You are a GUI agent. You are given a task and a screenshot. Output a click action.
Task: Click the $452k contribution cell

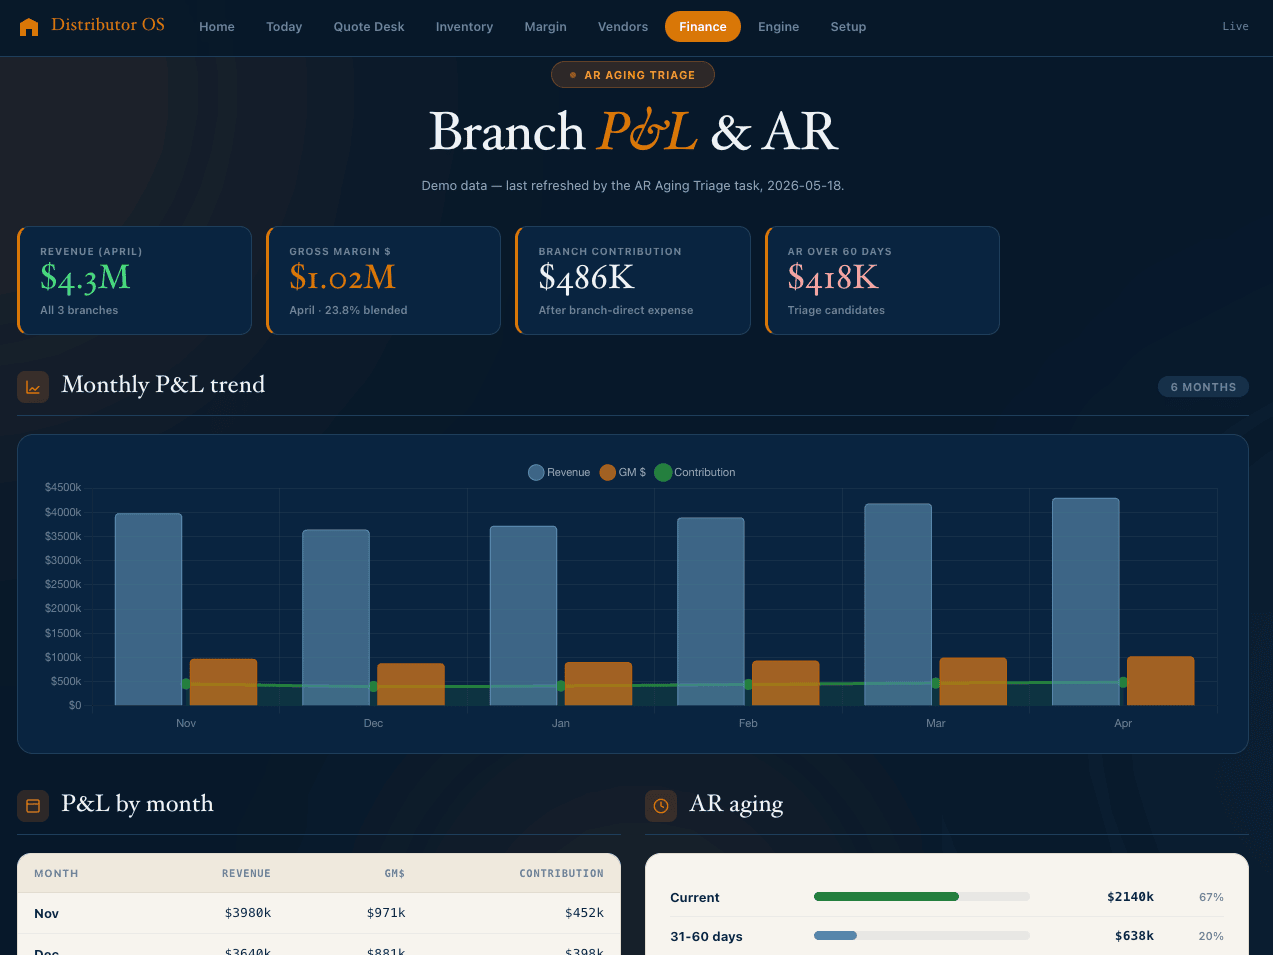coord(584,913)
